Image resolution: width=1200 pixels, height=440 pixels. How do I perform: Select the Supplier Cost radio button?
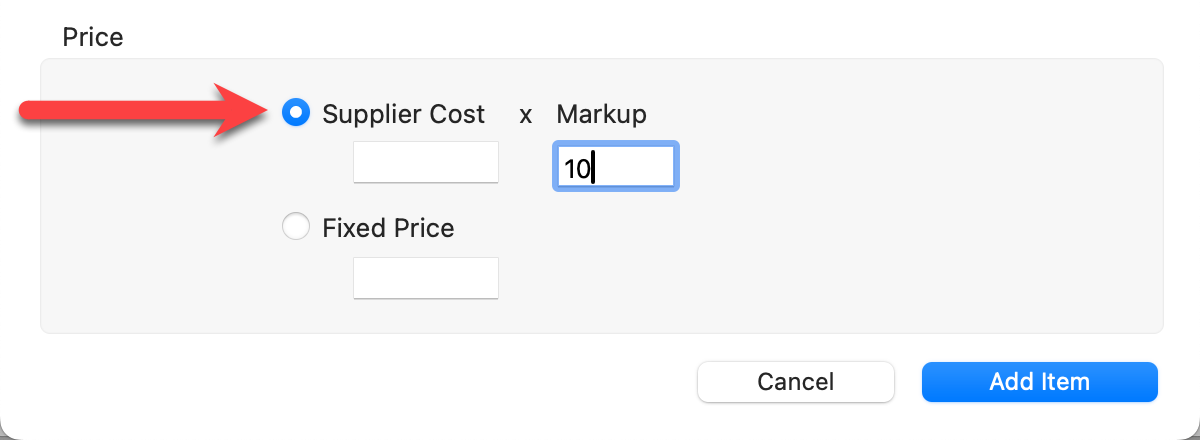click(296, 113)
